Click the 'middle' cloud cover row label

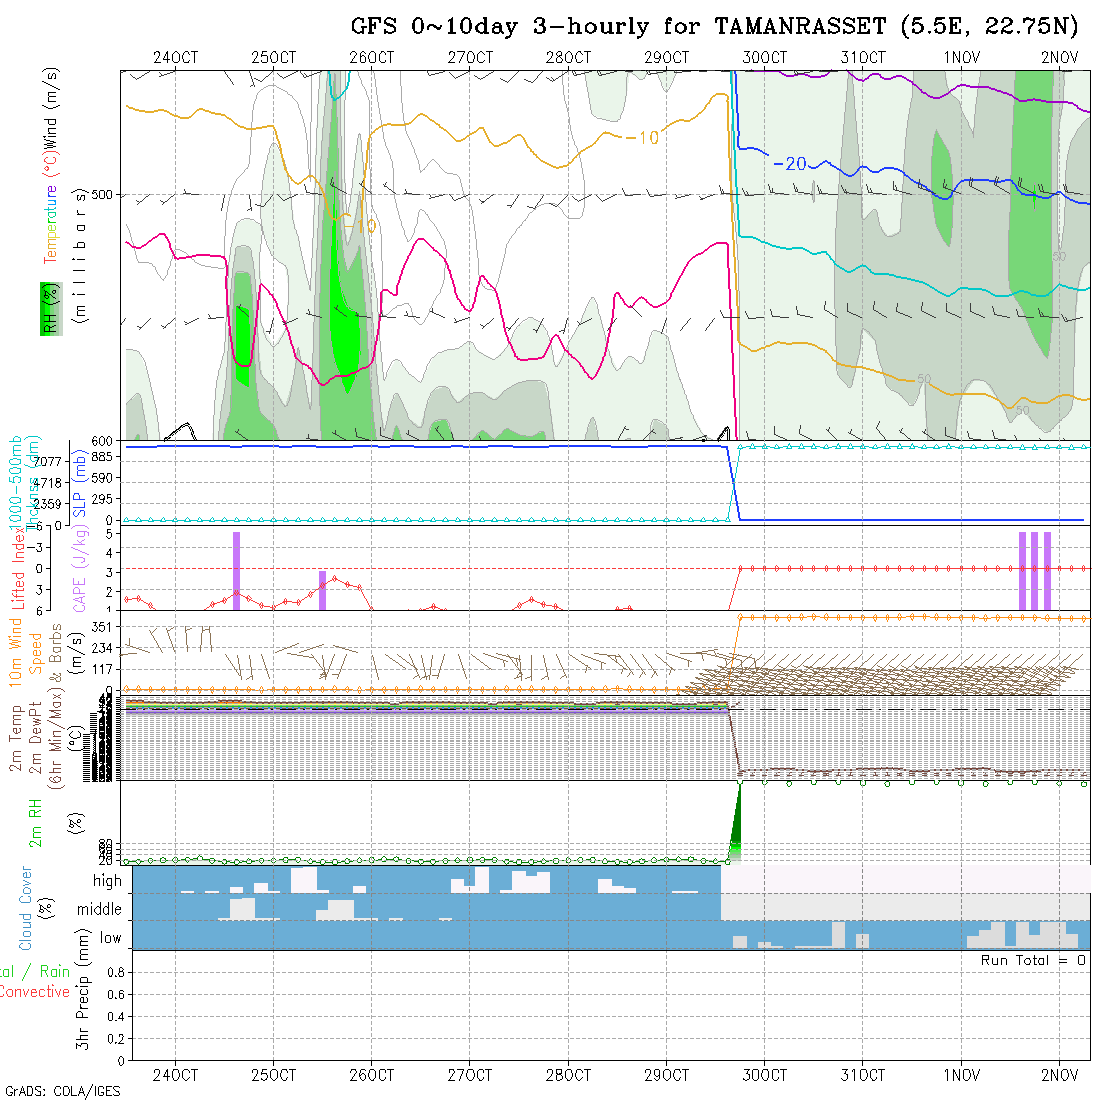pyautogui.click(x=100, y=909)
